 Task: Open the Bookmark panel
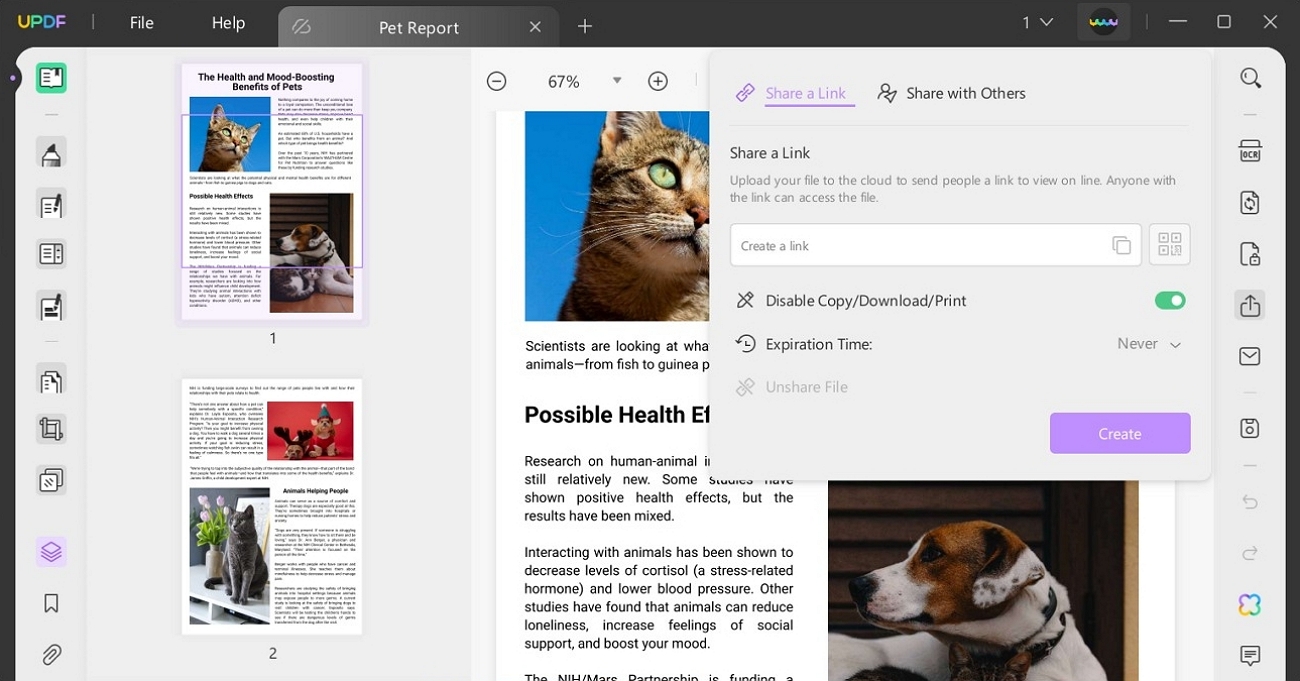[51, 602]
